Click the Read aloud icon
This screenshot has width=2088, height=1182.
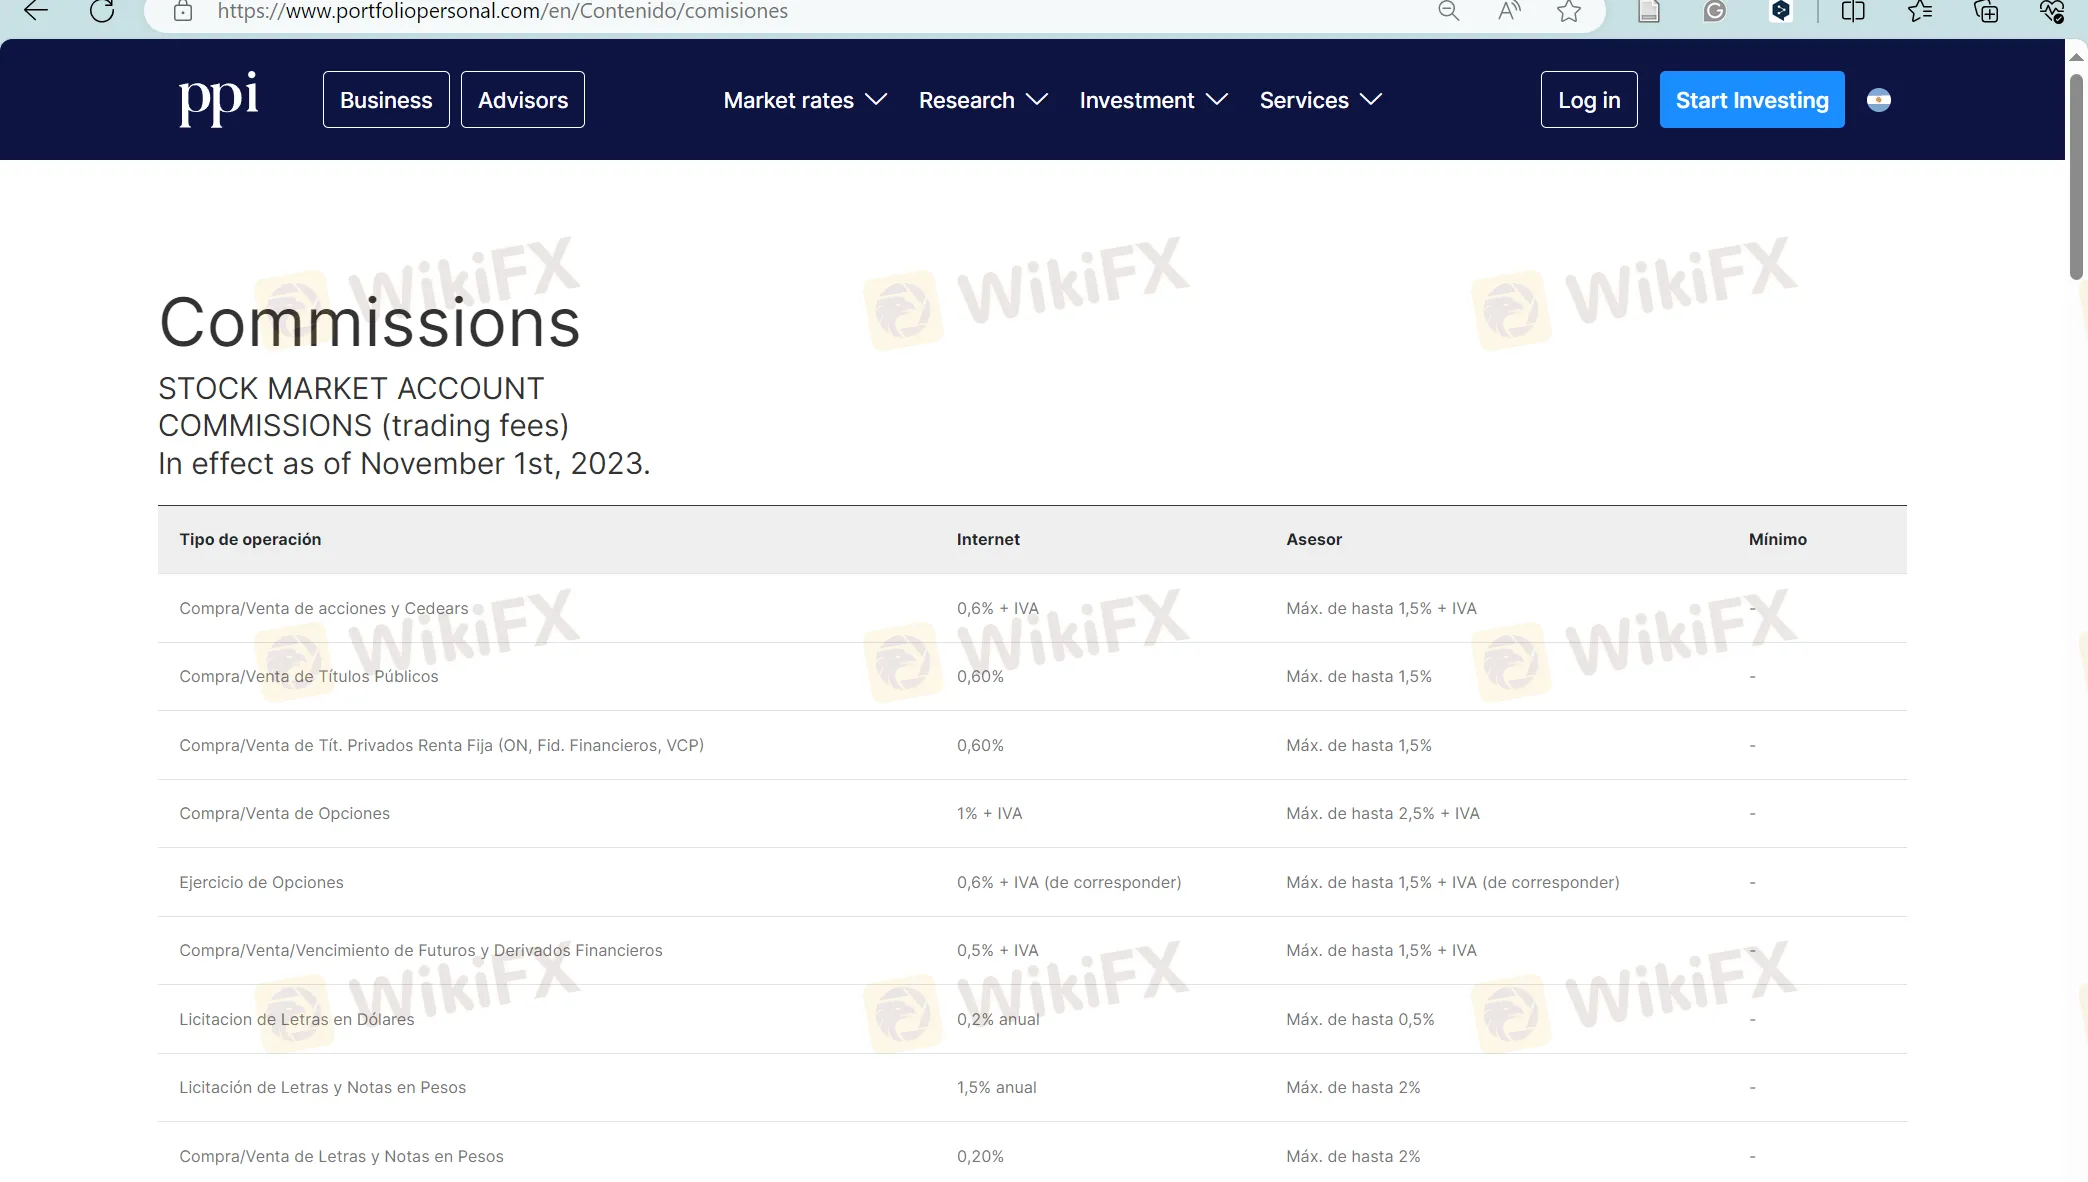(x=1509, y=12)
